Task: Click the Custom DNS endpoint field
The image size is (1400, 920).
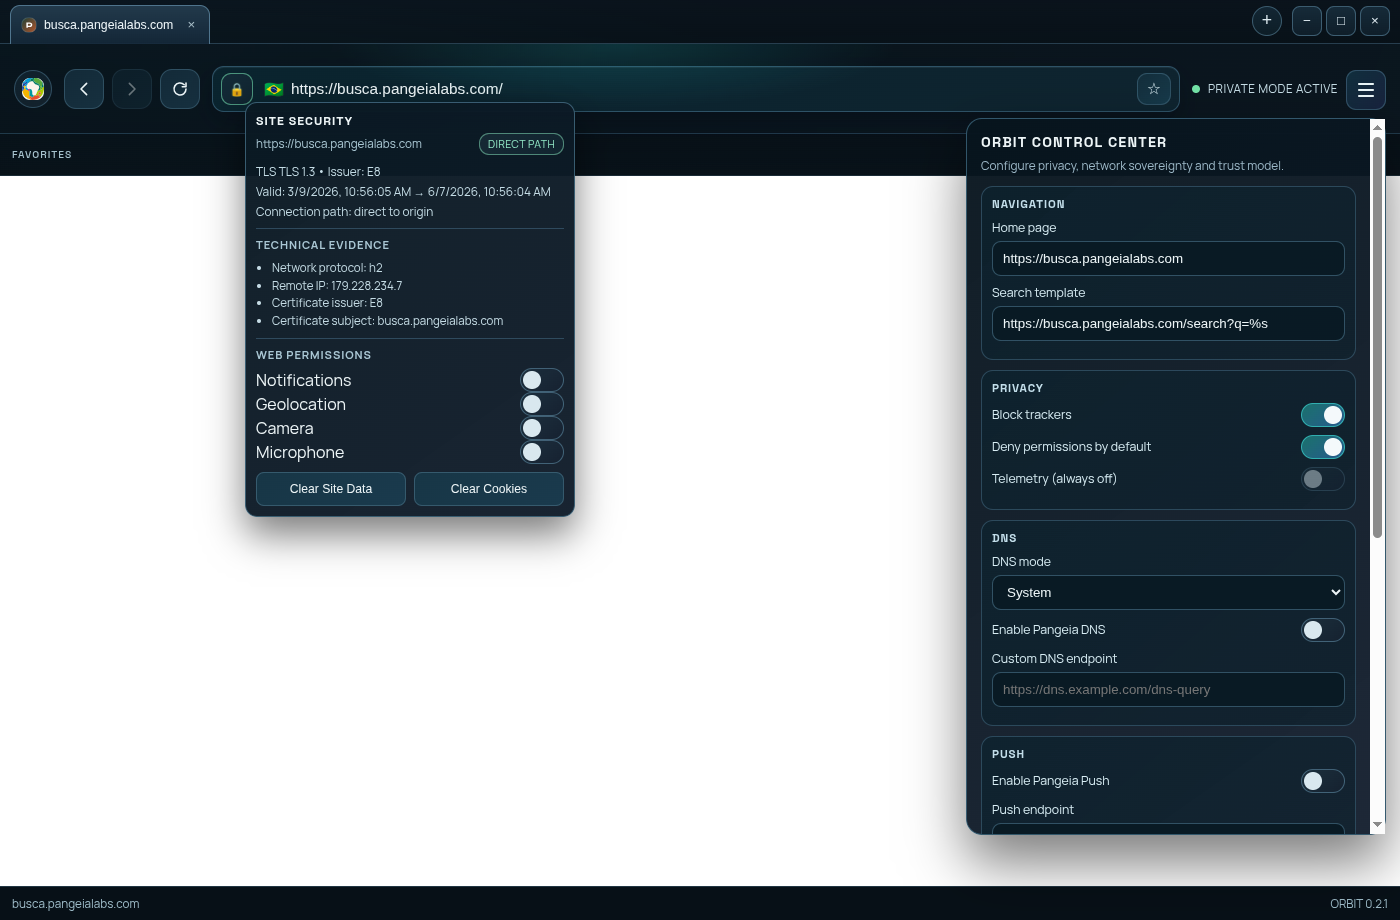Action: 1168,689
